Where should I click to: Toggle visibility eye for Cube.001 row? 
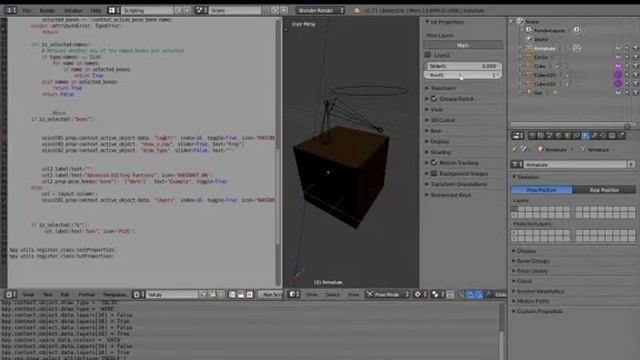click(x=618, y=75)
